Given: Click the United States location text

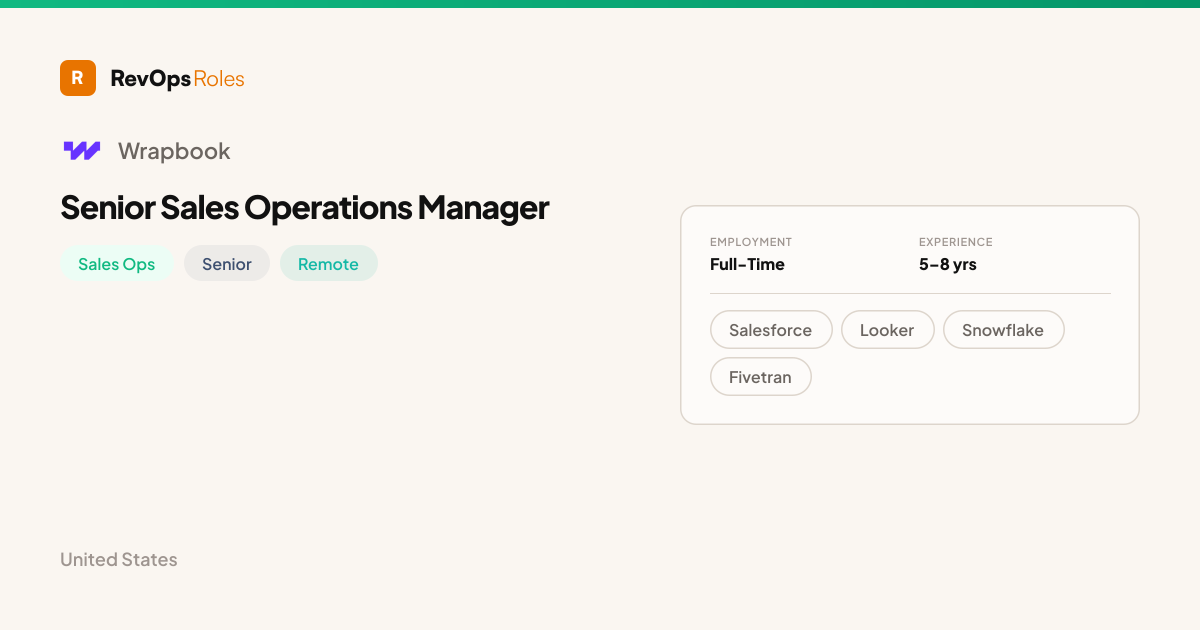Looking at the screenshot, I should pyautogui.click(x=119, y=559).
